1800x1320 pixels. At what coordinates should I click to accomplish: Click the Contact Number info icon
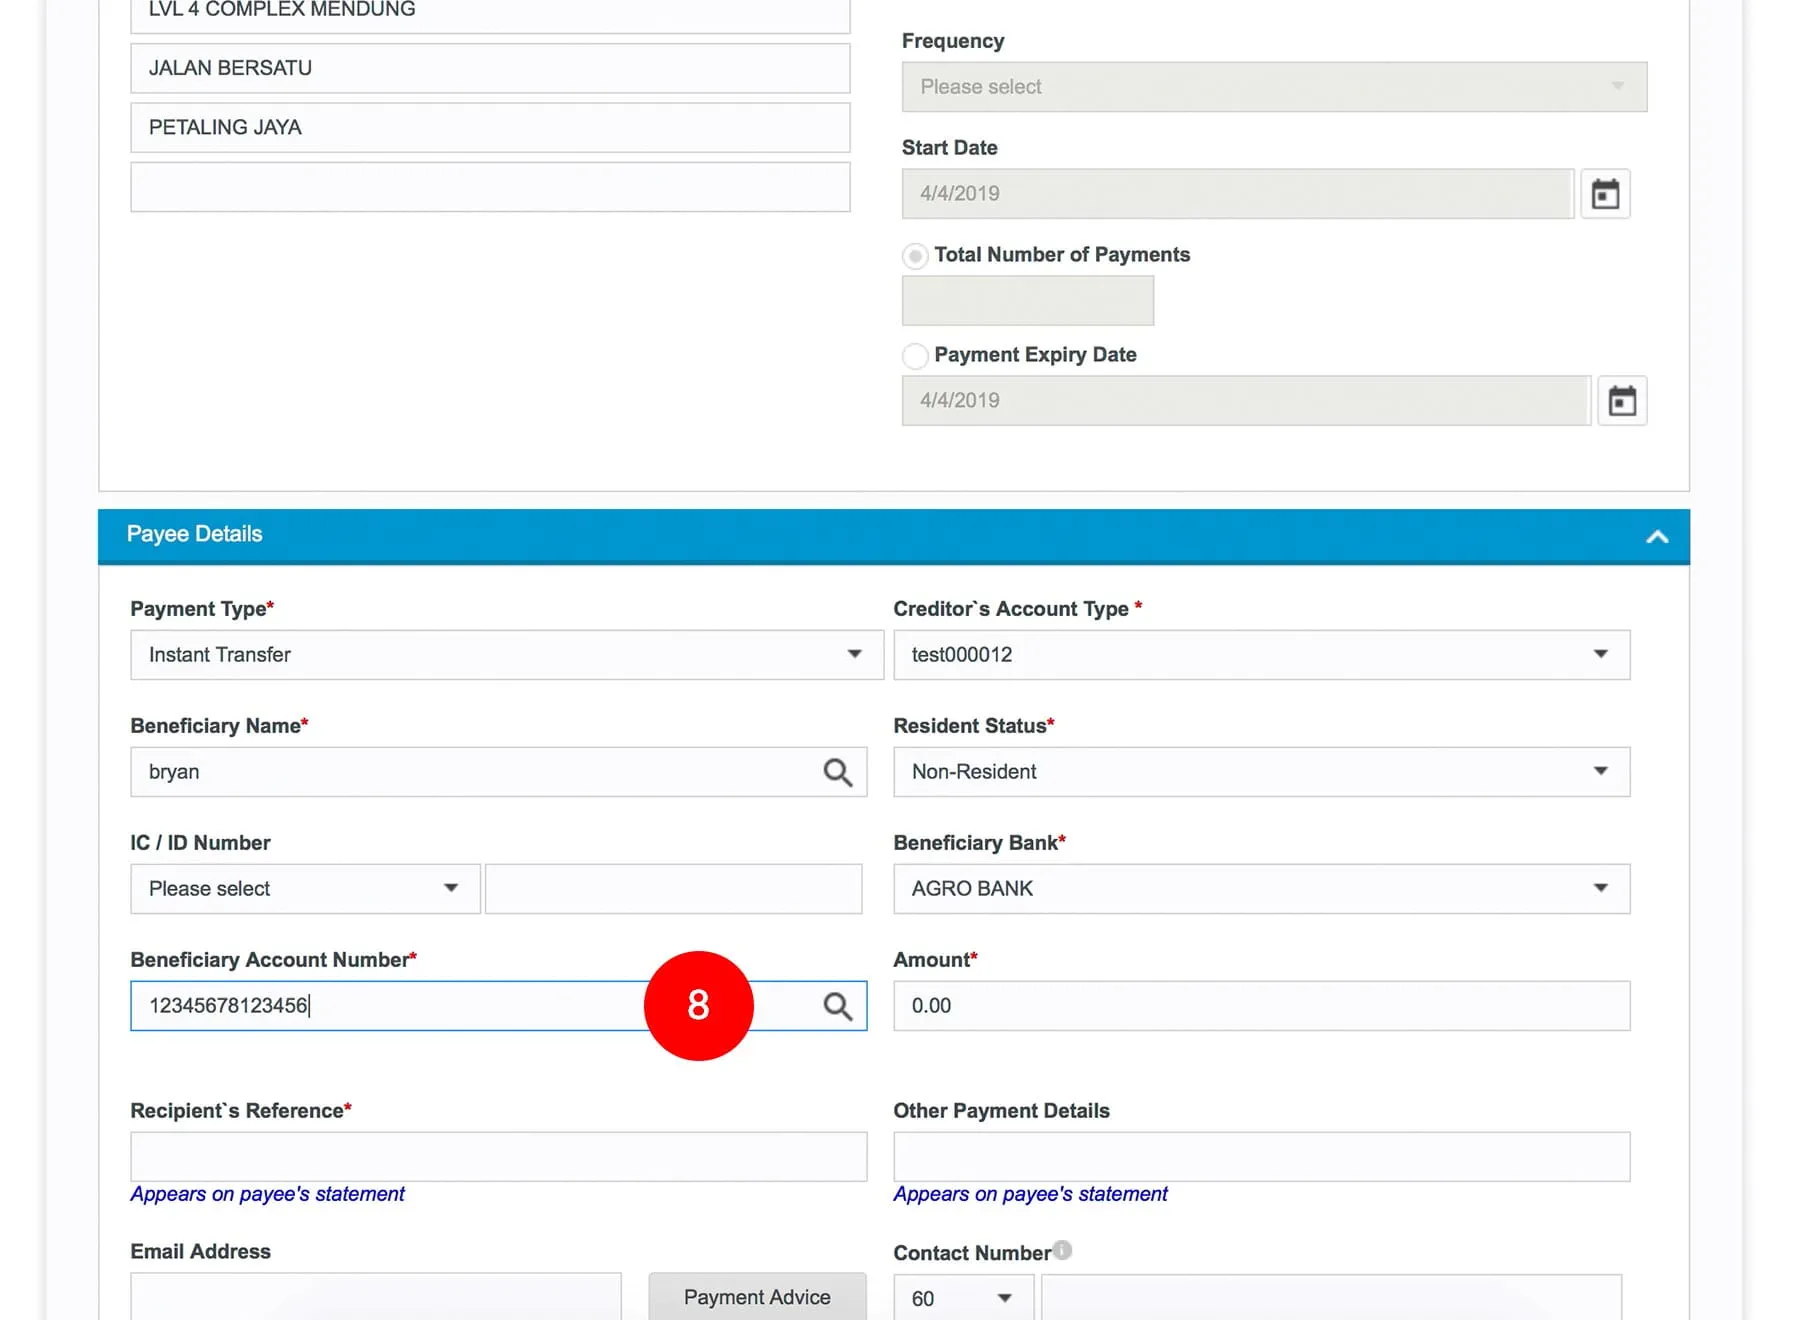[1062, 1250]
